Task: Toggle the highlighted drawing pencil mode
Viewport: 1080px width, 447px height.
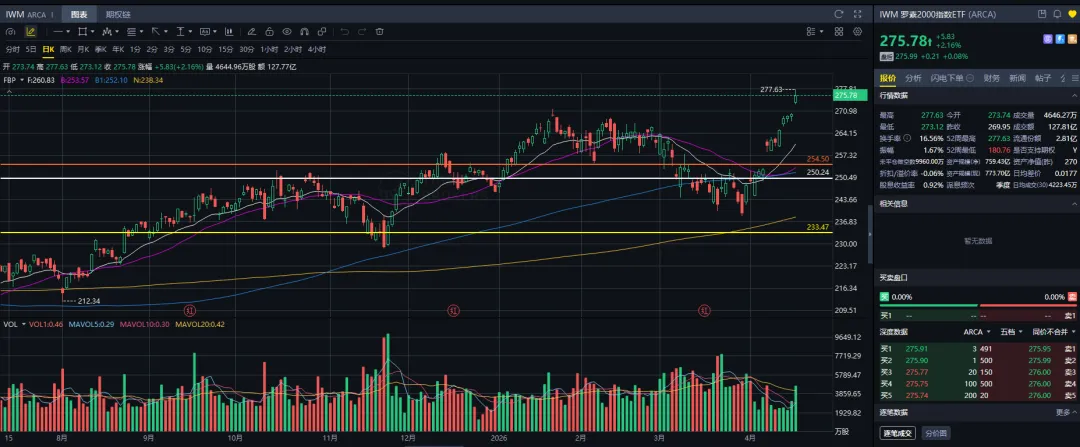Action: click(31, 31)
